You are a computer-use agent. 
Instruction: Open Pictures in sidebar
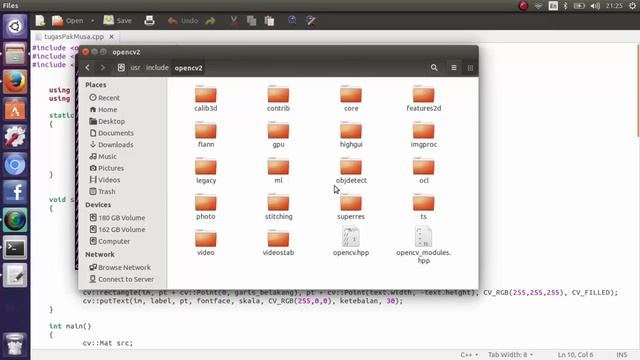[107, 168]
